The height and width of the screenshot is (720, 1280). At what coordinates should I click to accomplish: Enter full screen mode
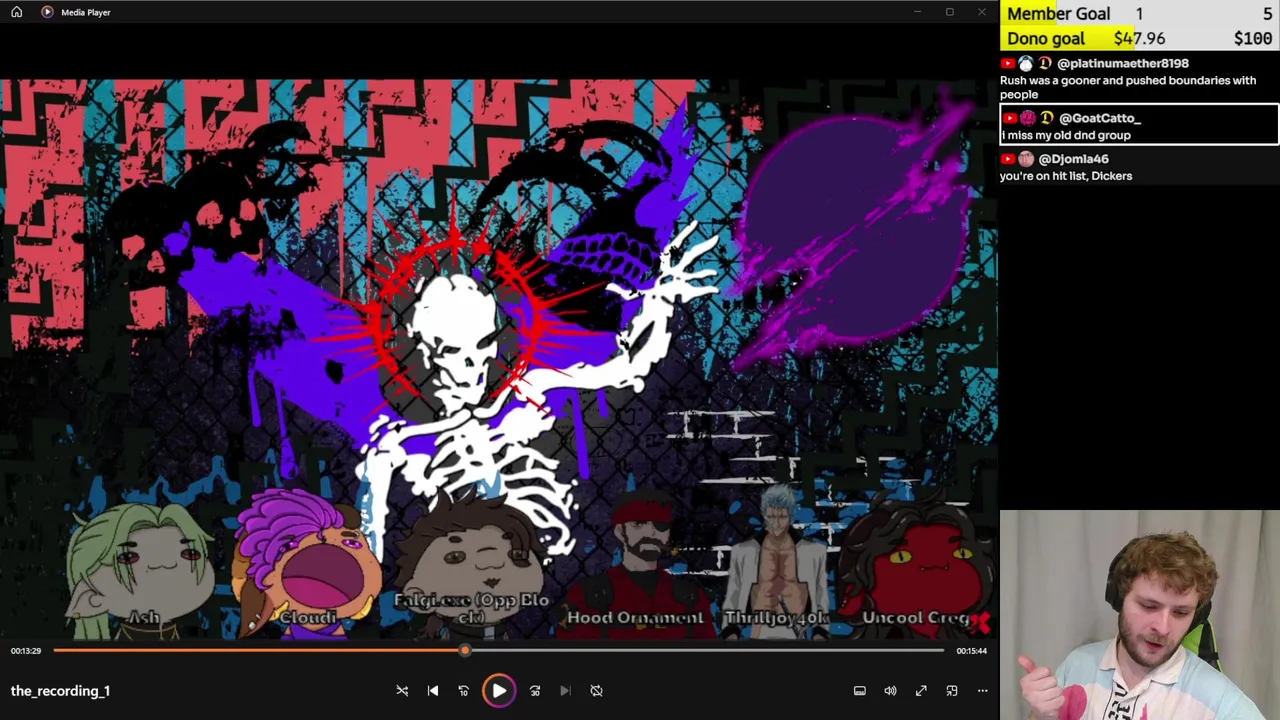(921, 691)
